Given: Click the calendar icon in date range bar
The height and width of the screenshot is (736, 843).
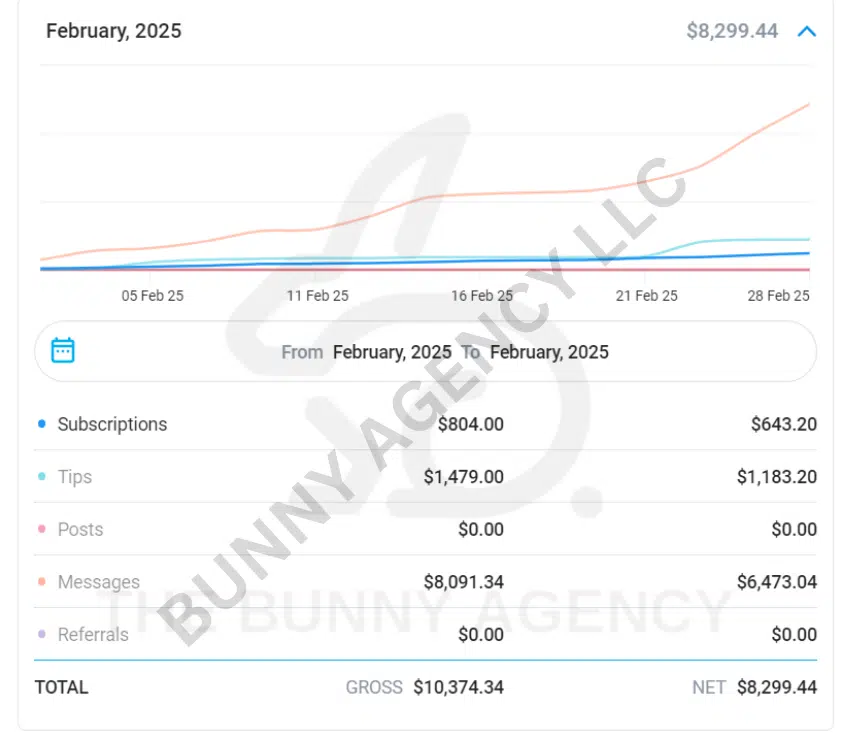Looking at the screenshot, I should tap(63, 350).
